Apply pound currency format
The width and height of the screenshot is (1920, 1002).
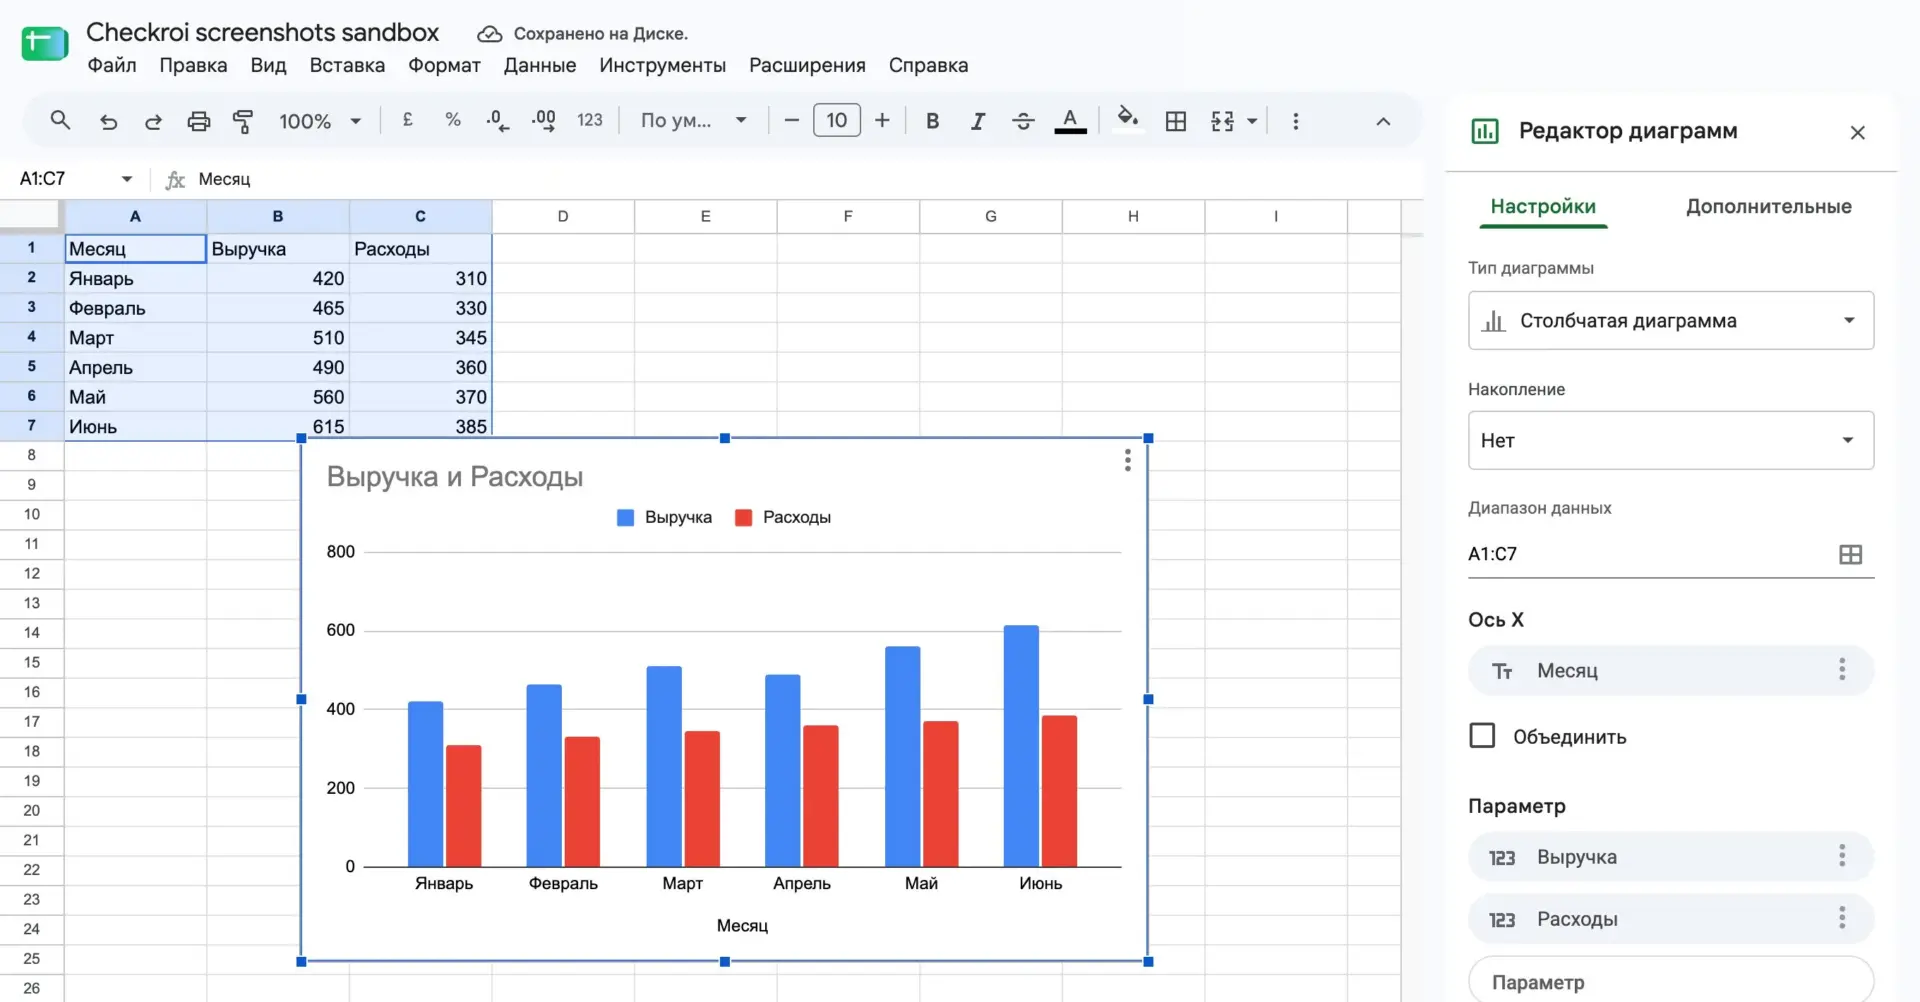point(408,120)
